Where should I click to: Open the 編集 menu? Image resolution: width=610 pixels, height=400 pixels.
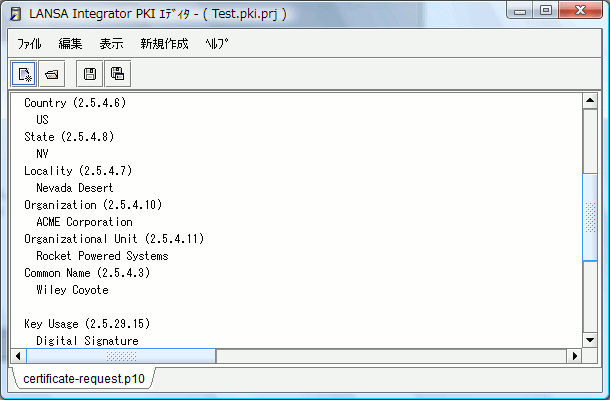[70, 44]
